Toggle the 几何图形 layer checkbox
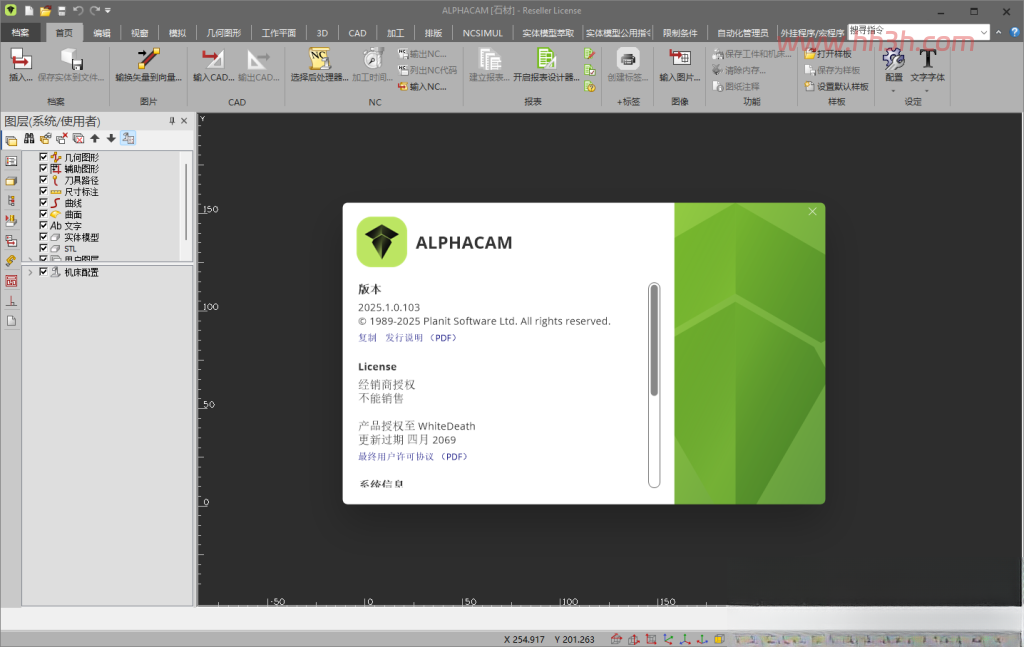 (x=43, y=157)
